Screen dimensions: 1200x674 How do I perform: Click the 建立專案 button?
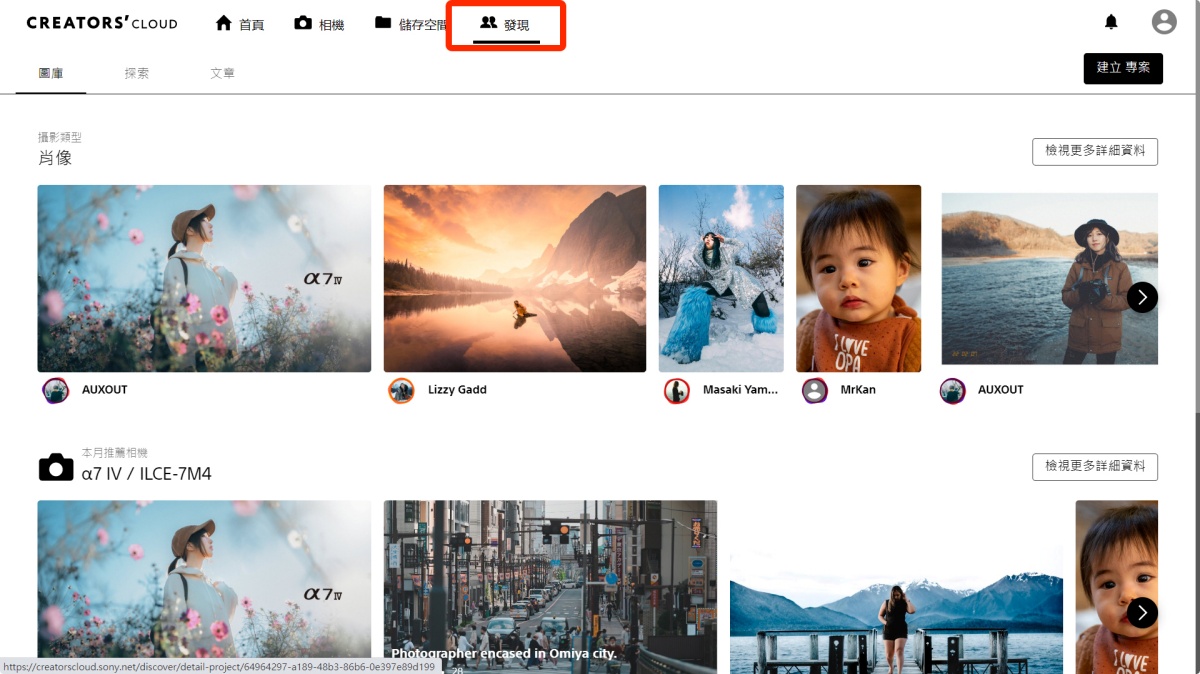click(1123, 68)
